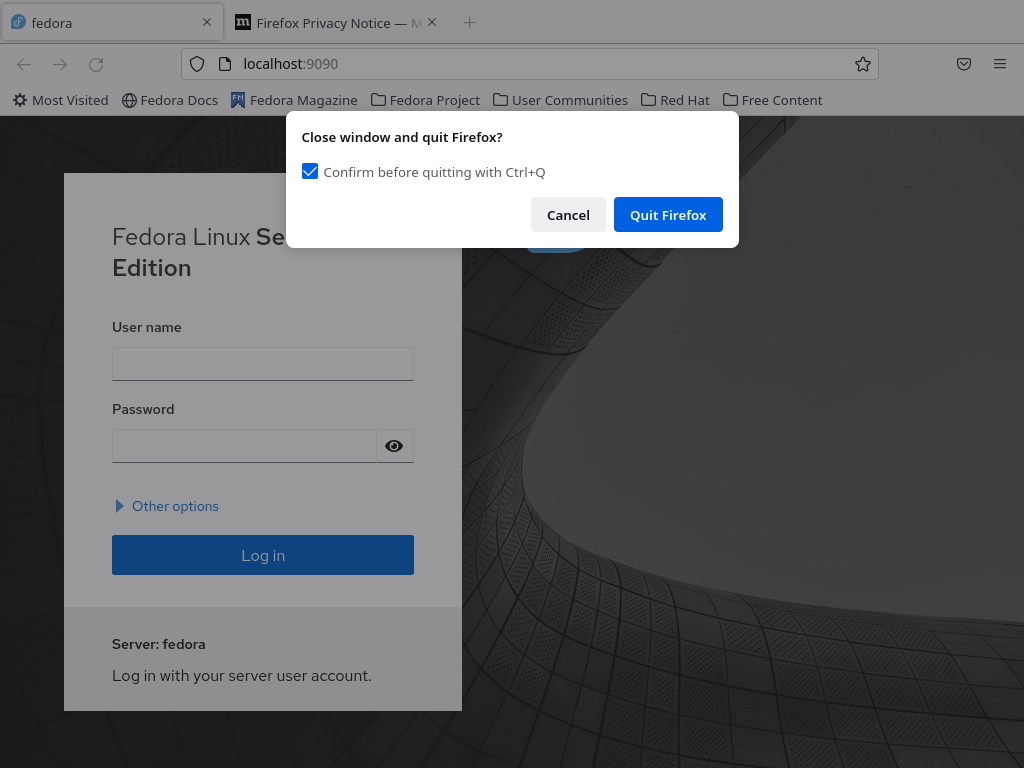The width and height of the screenshot is (1024, 768).
Task: Uncheck Confirm before quitting with Ctrl+Q
Action: click(310, 172)
